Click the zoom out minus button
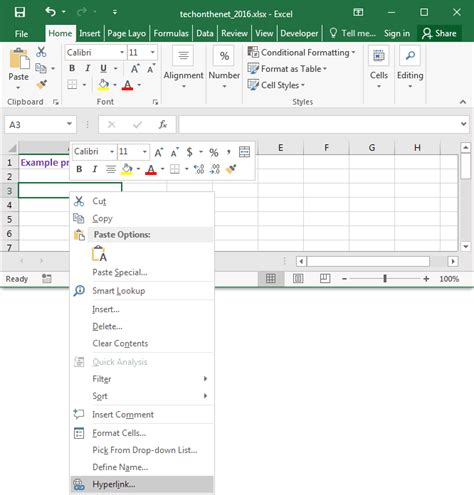 point(344,278)
